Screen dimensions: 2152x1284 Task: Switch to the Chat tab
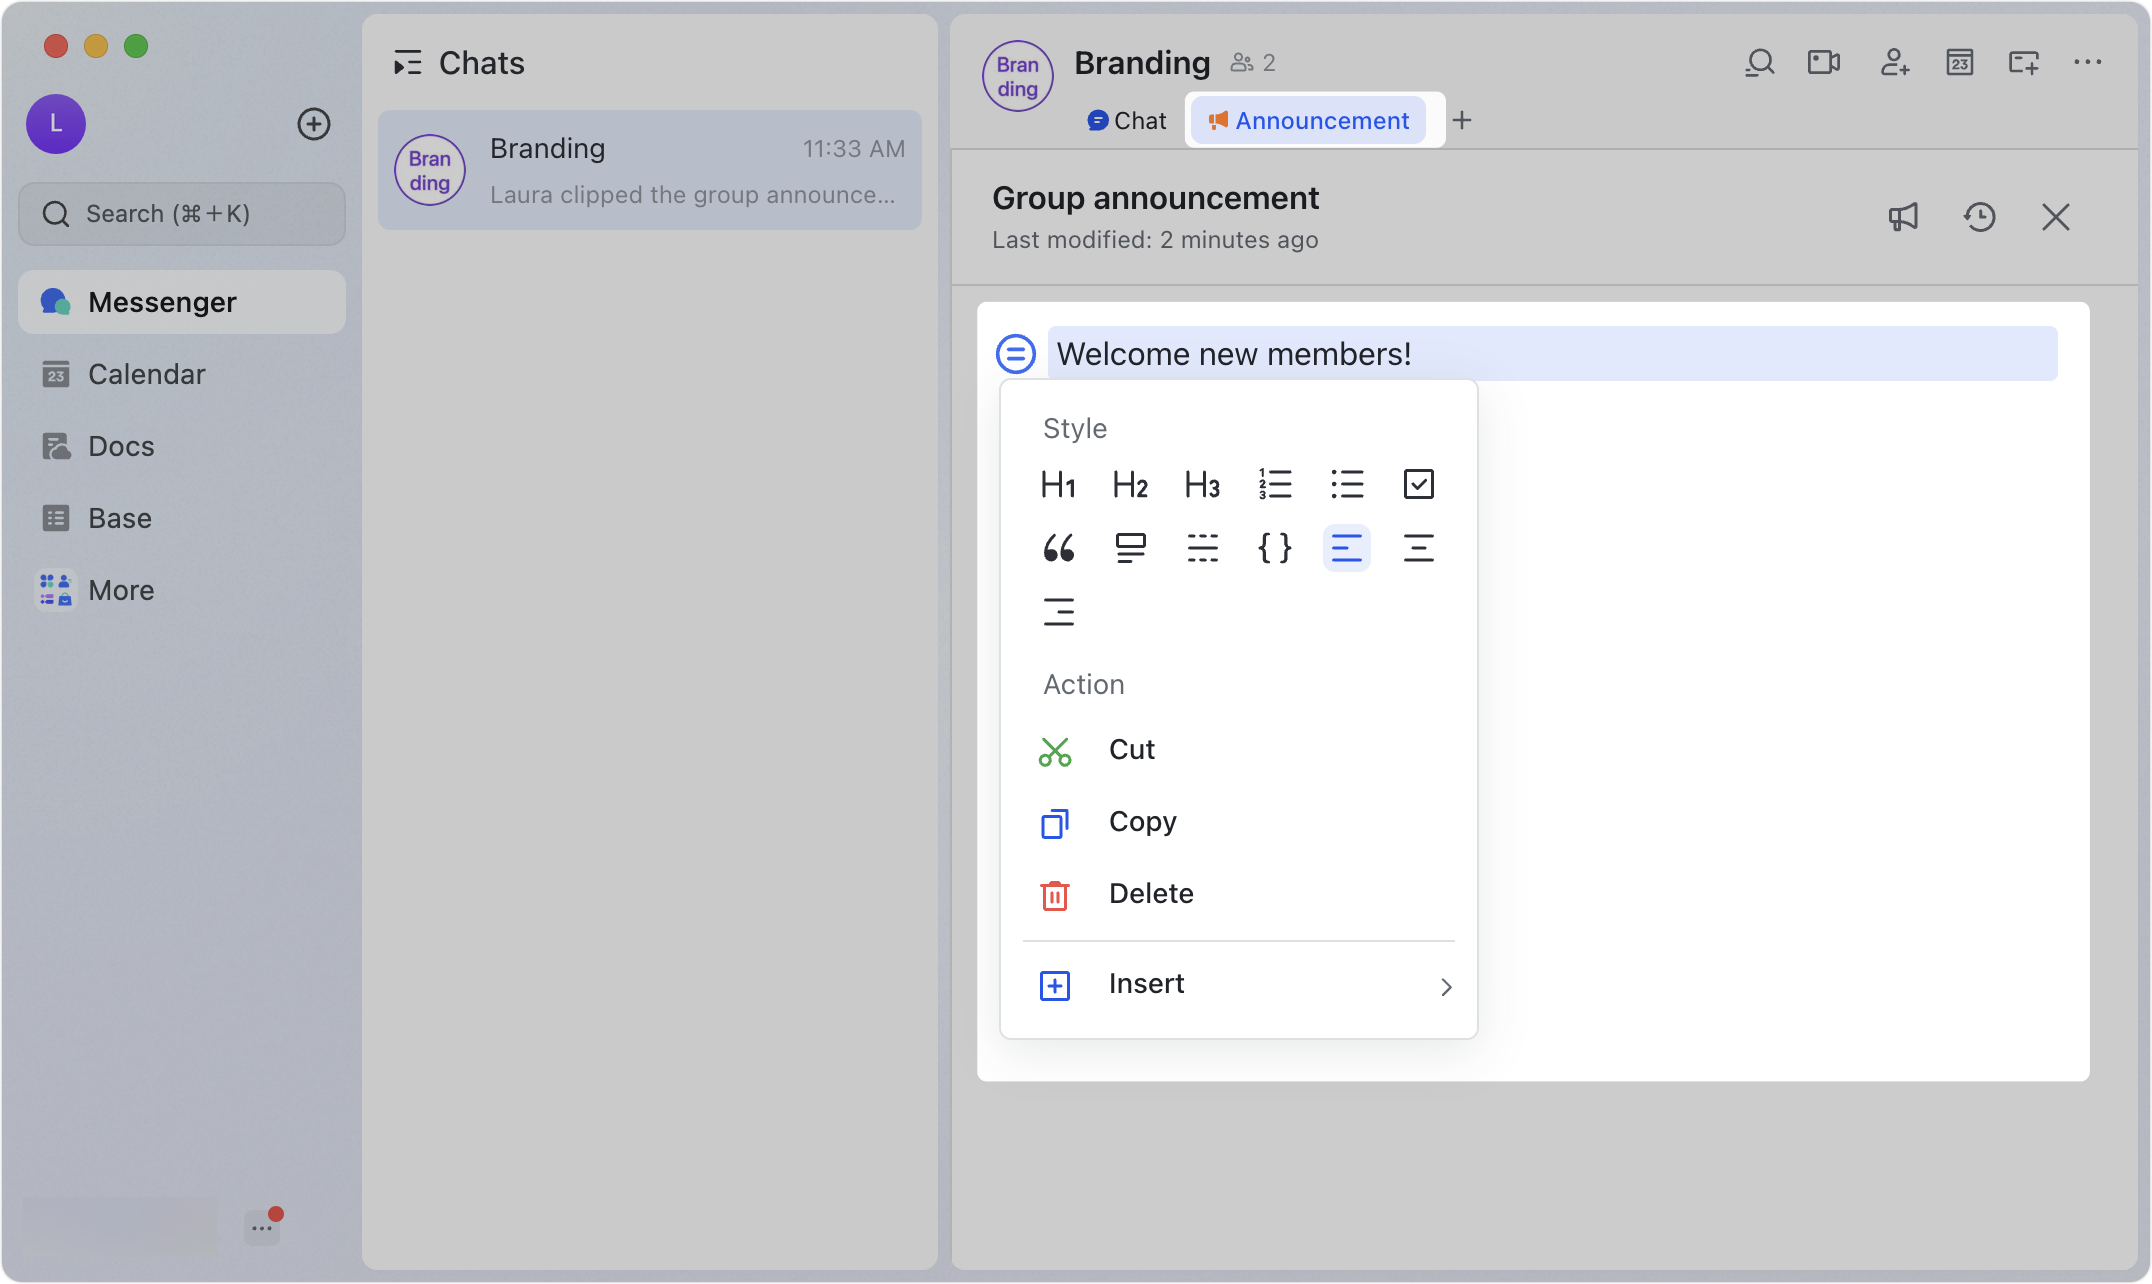[1126, 120]
